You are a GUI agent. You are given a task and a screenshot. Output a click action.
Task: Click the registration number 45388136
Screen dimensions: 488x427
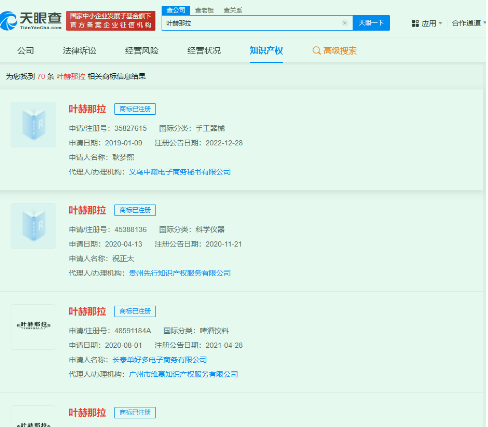point(131,229)
